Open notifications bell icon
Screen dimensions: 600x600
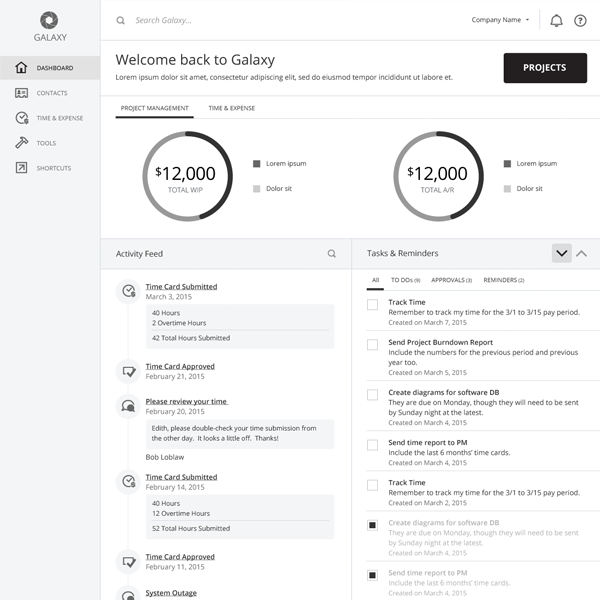tap(556, 20)
